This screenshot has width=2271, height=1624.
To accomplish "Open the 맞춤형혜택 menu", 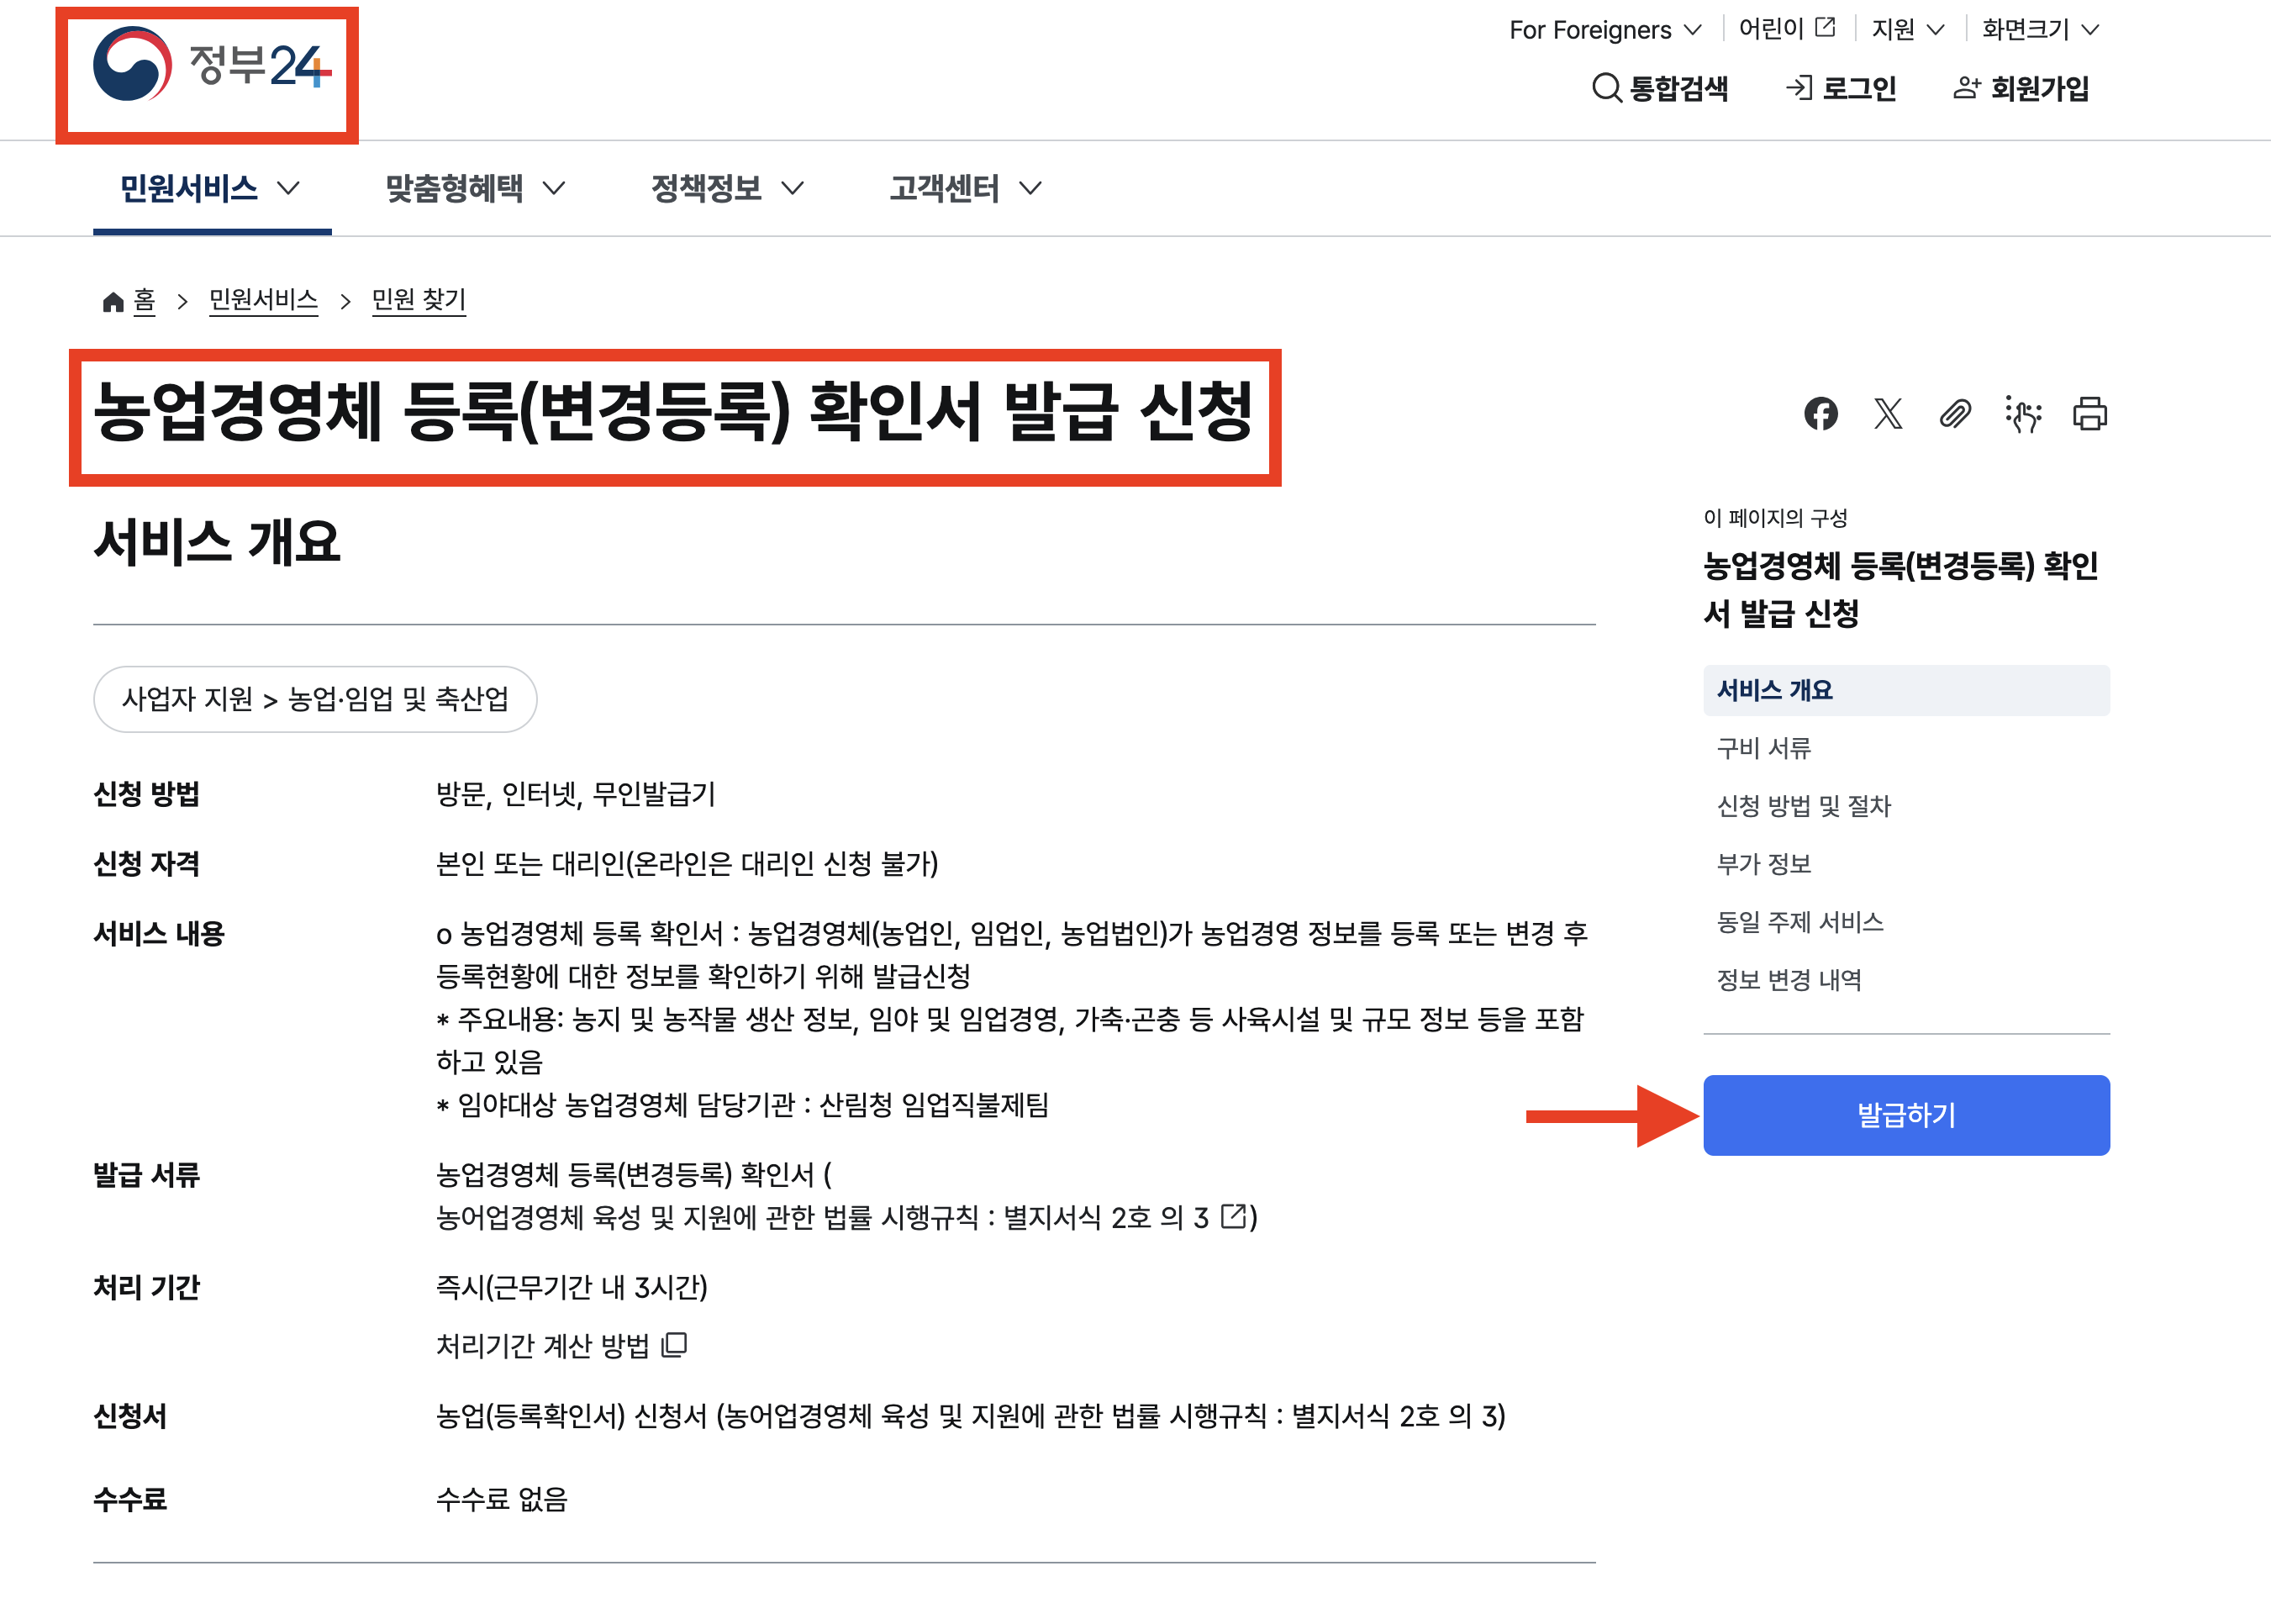I will pyautogui.click(x=475, y=188).
